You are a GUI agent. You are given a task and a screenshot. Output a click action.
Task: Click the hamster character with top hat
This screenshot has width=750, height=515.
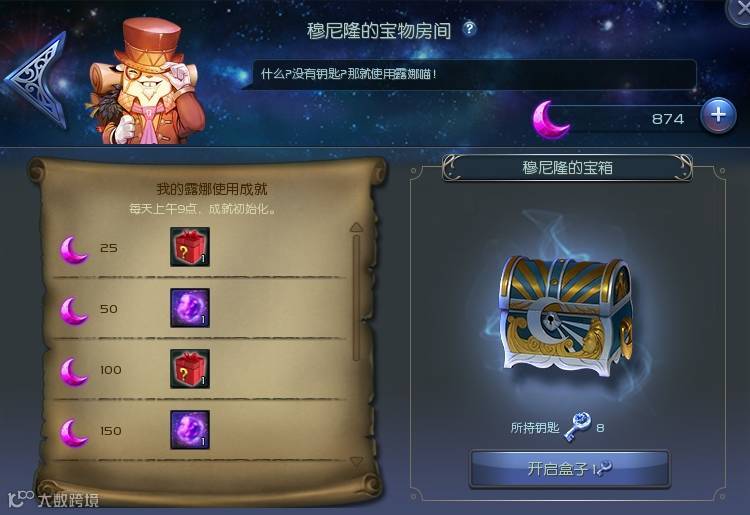pos(147,81)
